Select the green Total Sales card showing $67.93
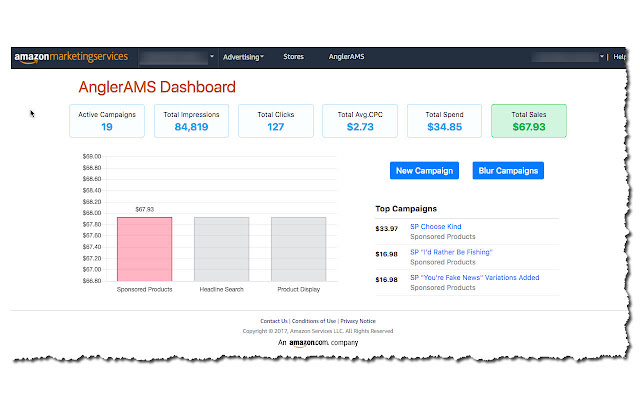This screenshot has width=640, height=400. (529, 121)
